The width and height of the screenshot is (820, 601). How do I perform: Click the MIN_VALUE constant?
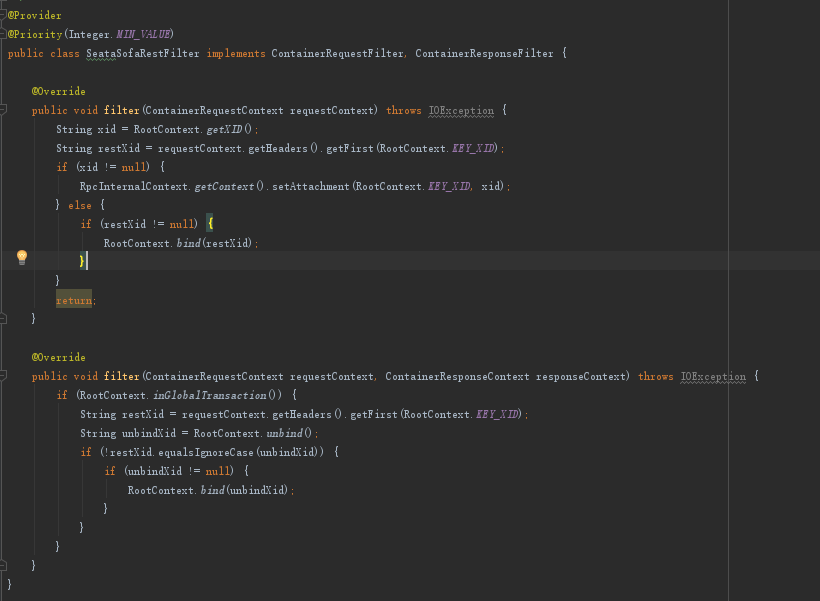coord(143,35)
